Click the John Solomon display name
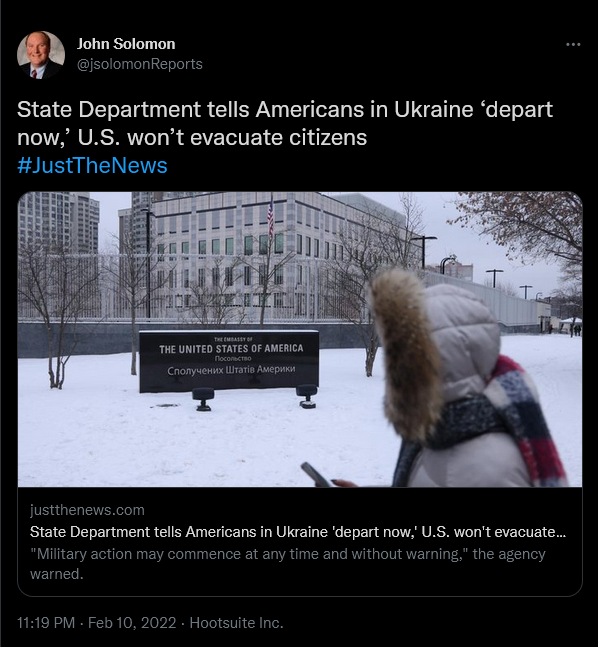This screenshot has width=598, height=647. (126, 44)
